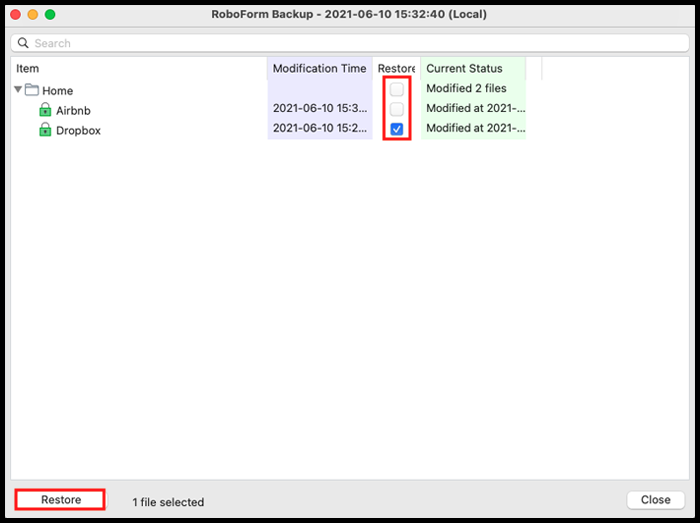Sort by Modification Time column header
Screen dimensions: 700x523
point(320,68)
